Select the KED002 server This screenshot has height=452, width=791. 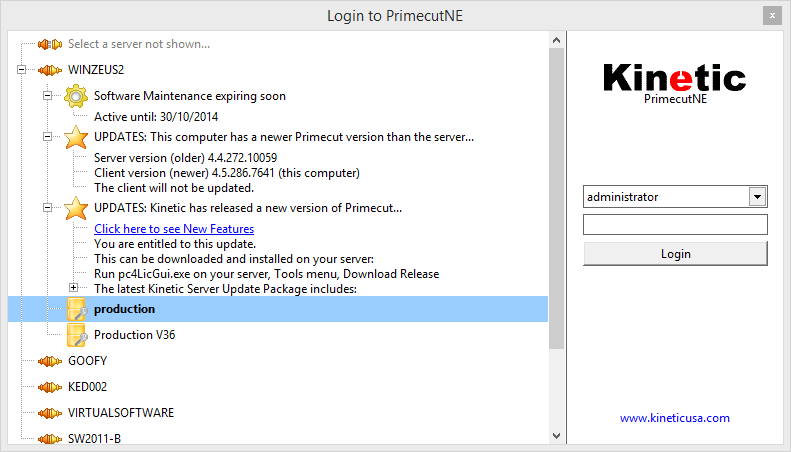pyautogui.click(x=87, y=387)
